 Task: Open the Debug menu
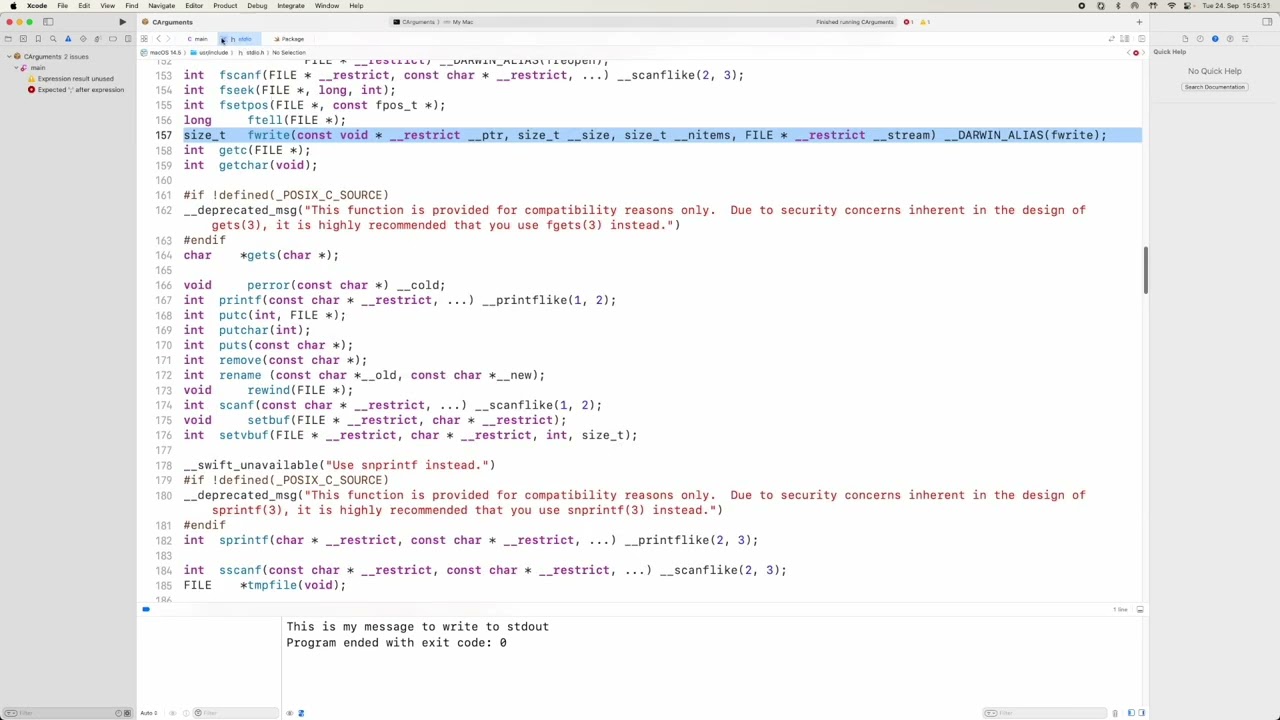coord(257,6)
